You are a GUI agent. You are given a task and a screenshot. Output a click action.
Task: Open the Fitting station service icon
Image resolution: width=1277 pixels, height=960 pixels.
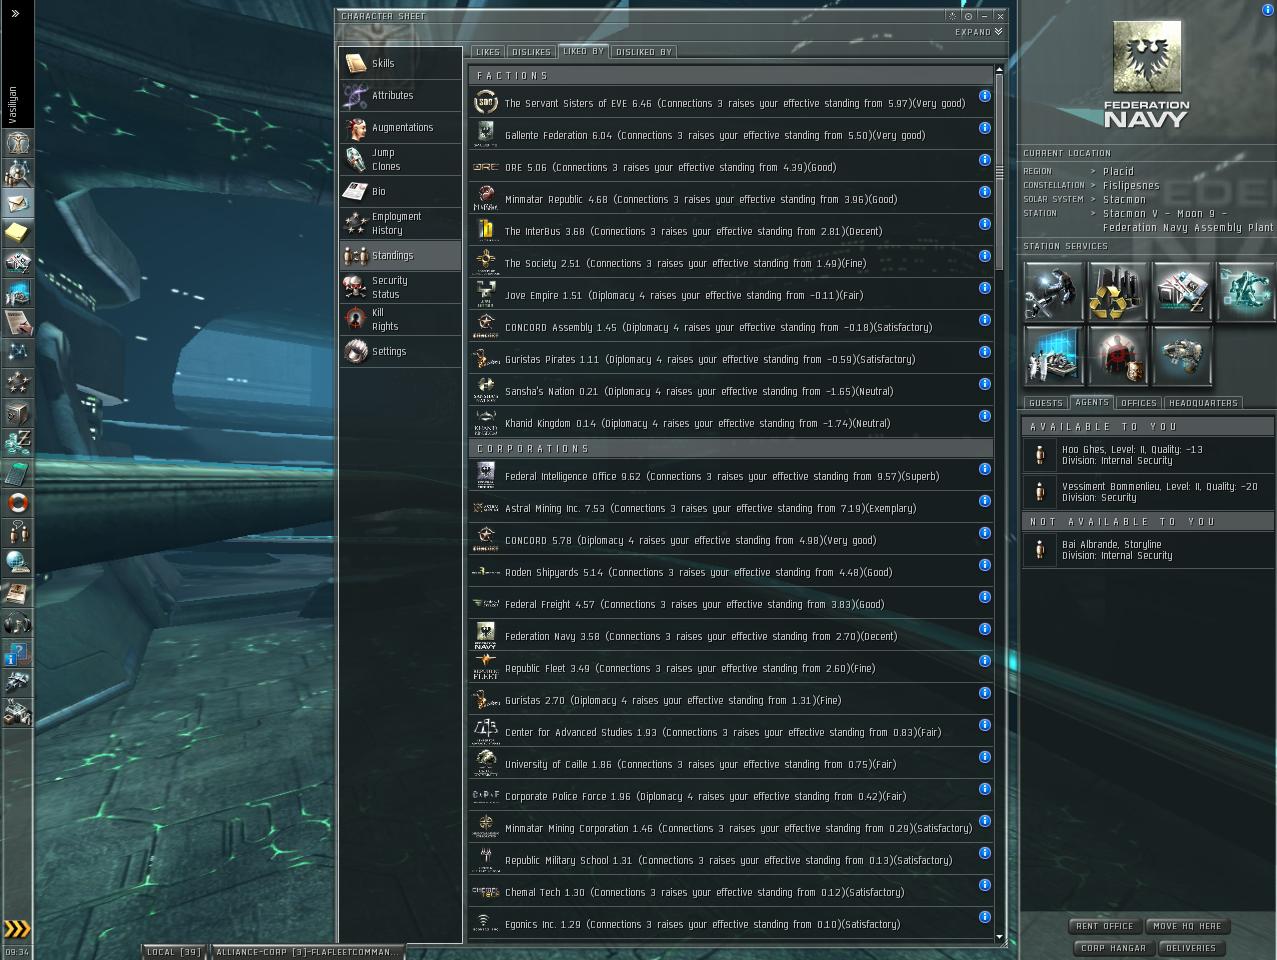tap(1245, 292)
